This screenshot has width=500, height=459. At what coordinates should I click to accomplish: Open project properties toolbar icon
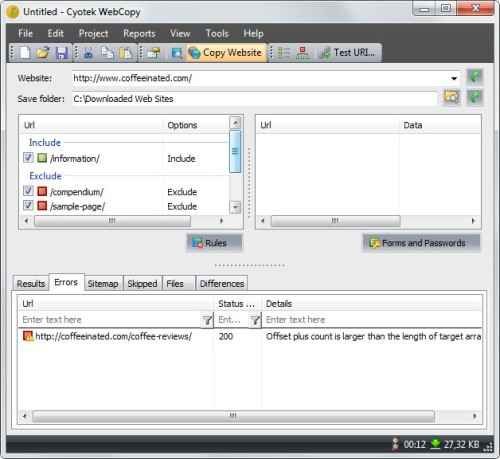tap(154, 53)
